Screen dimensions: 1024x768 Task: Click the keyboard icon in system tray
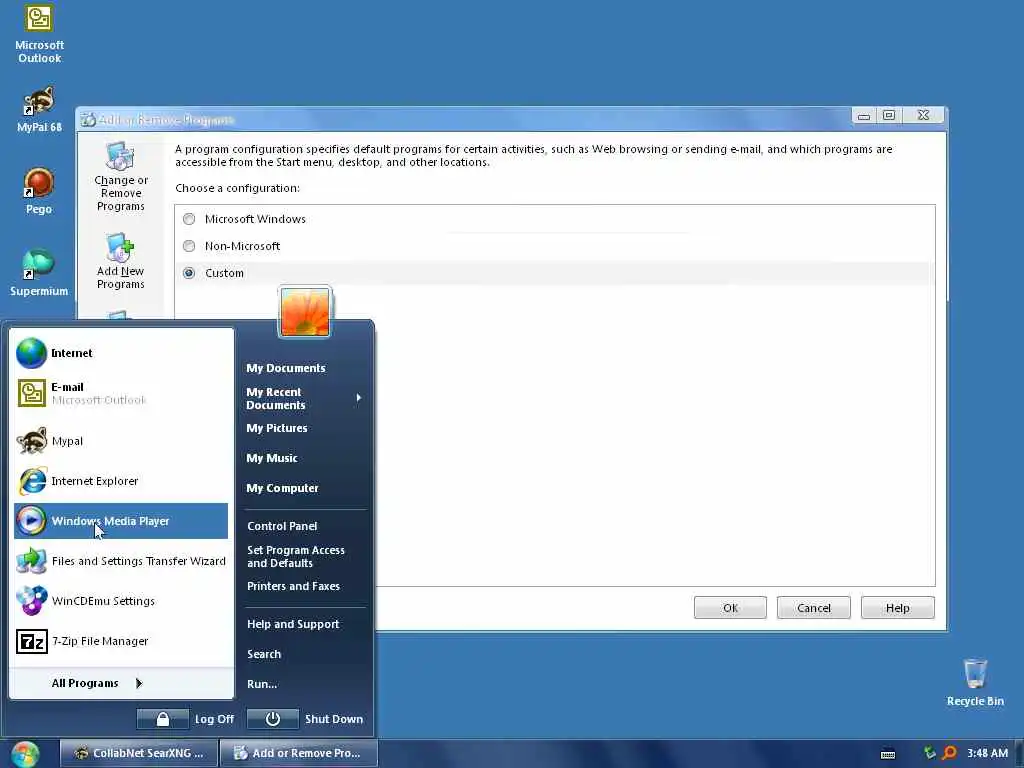[888, 754]
